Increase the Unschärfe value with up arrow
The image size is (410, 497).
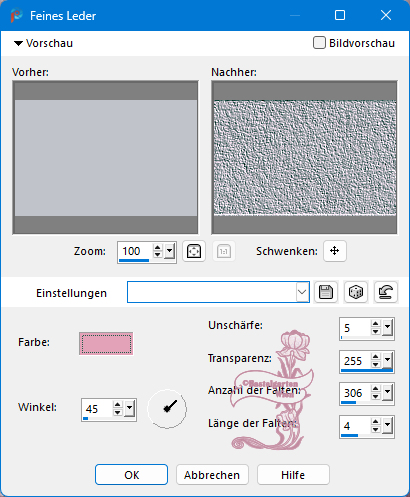[x=376, y=324]
